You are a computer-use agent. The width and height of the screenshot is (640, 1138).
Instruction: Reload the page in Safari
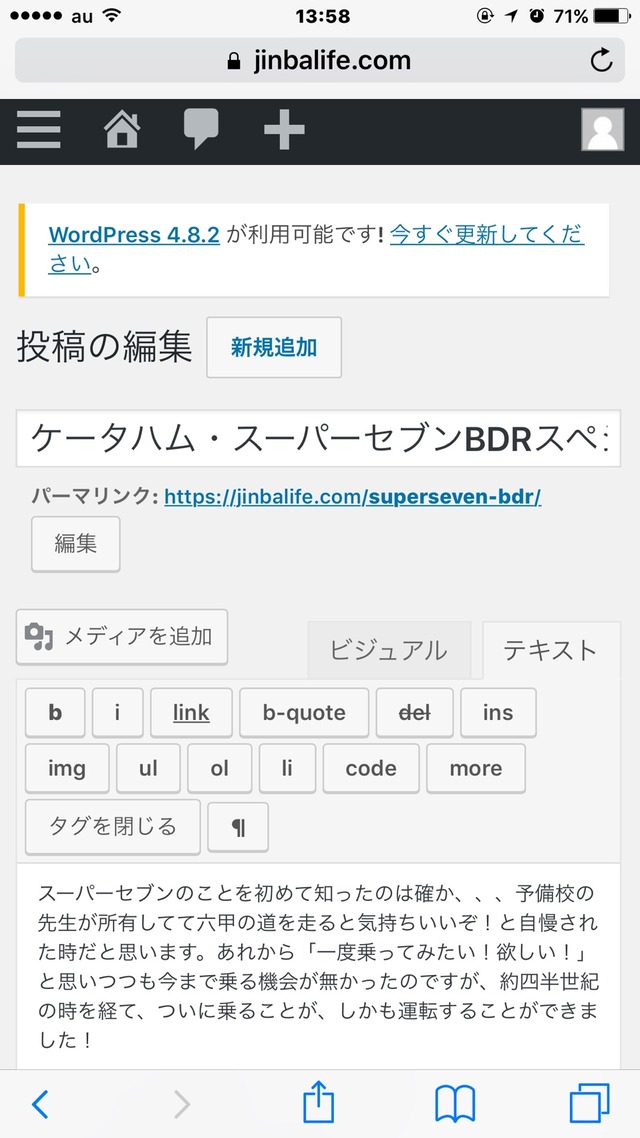click(x=601, y=61)
